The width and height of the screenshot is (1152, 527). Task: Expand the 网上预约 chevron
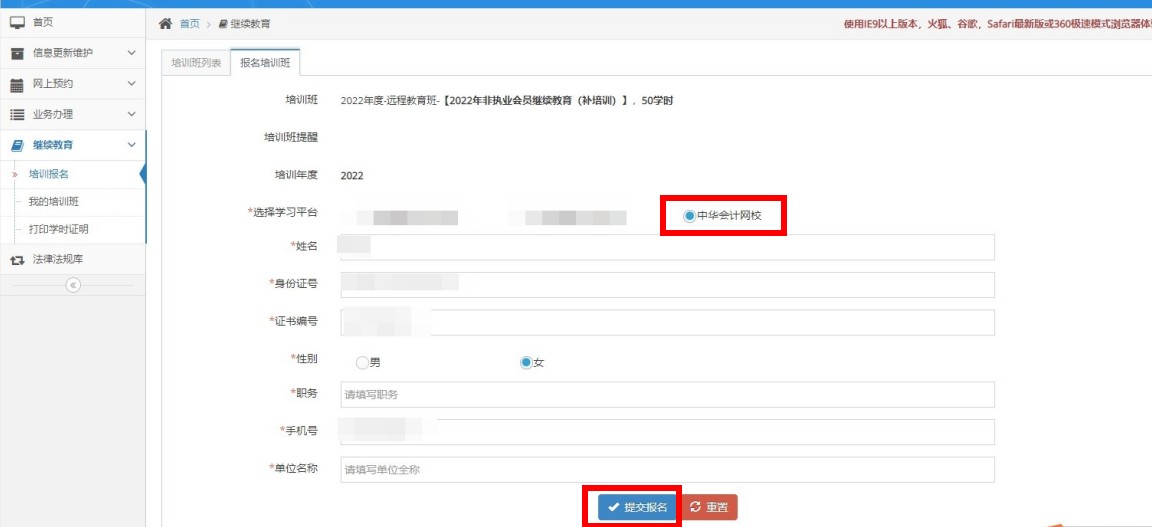pos(132,84)
